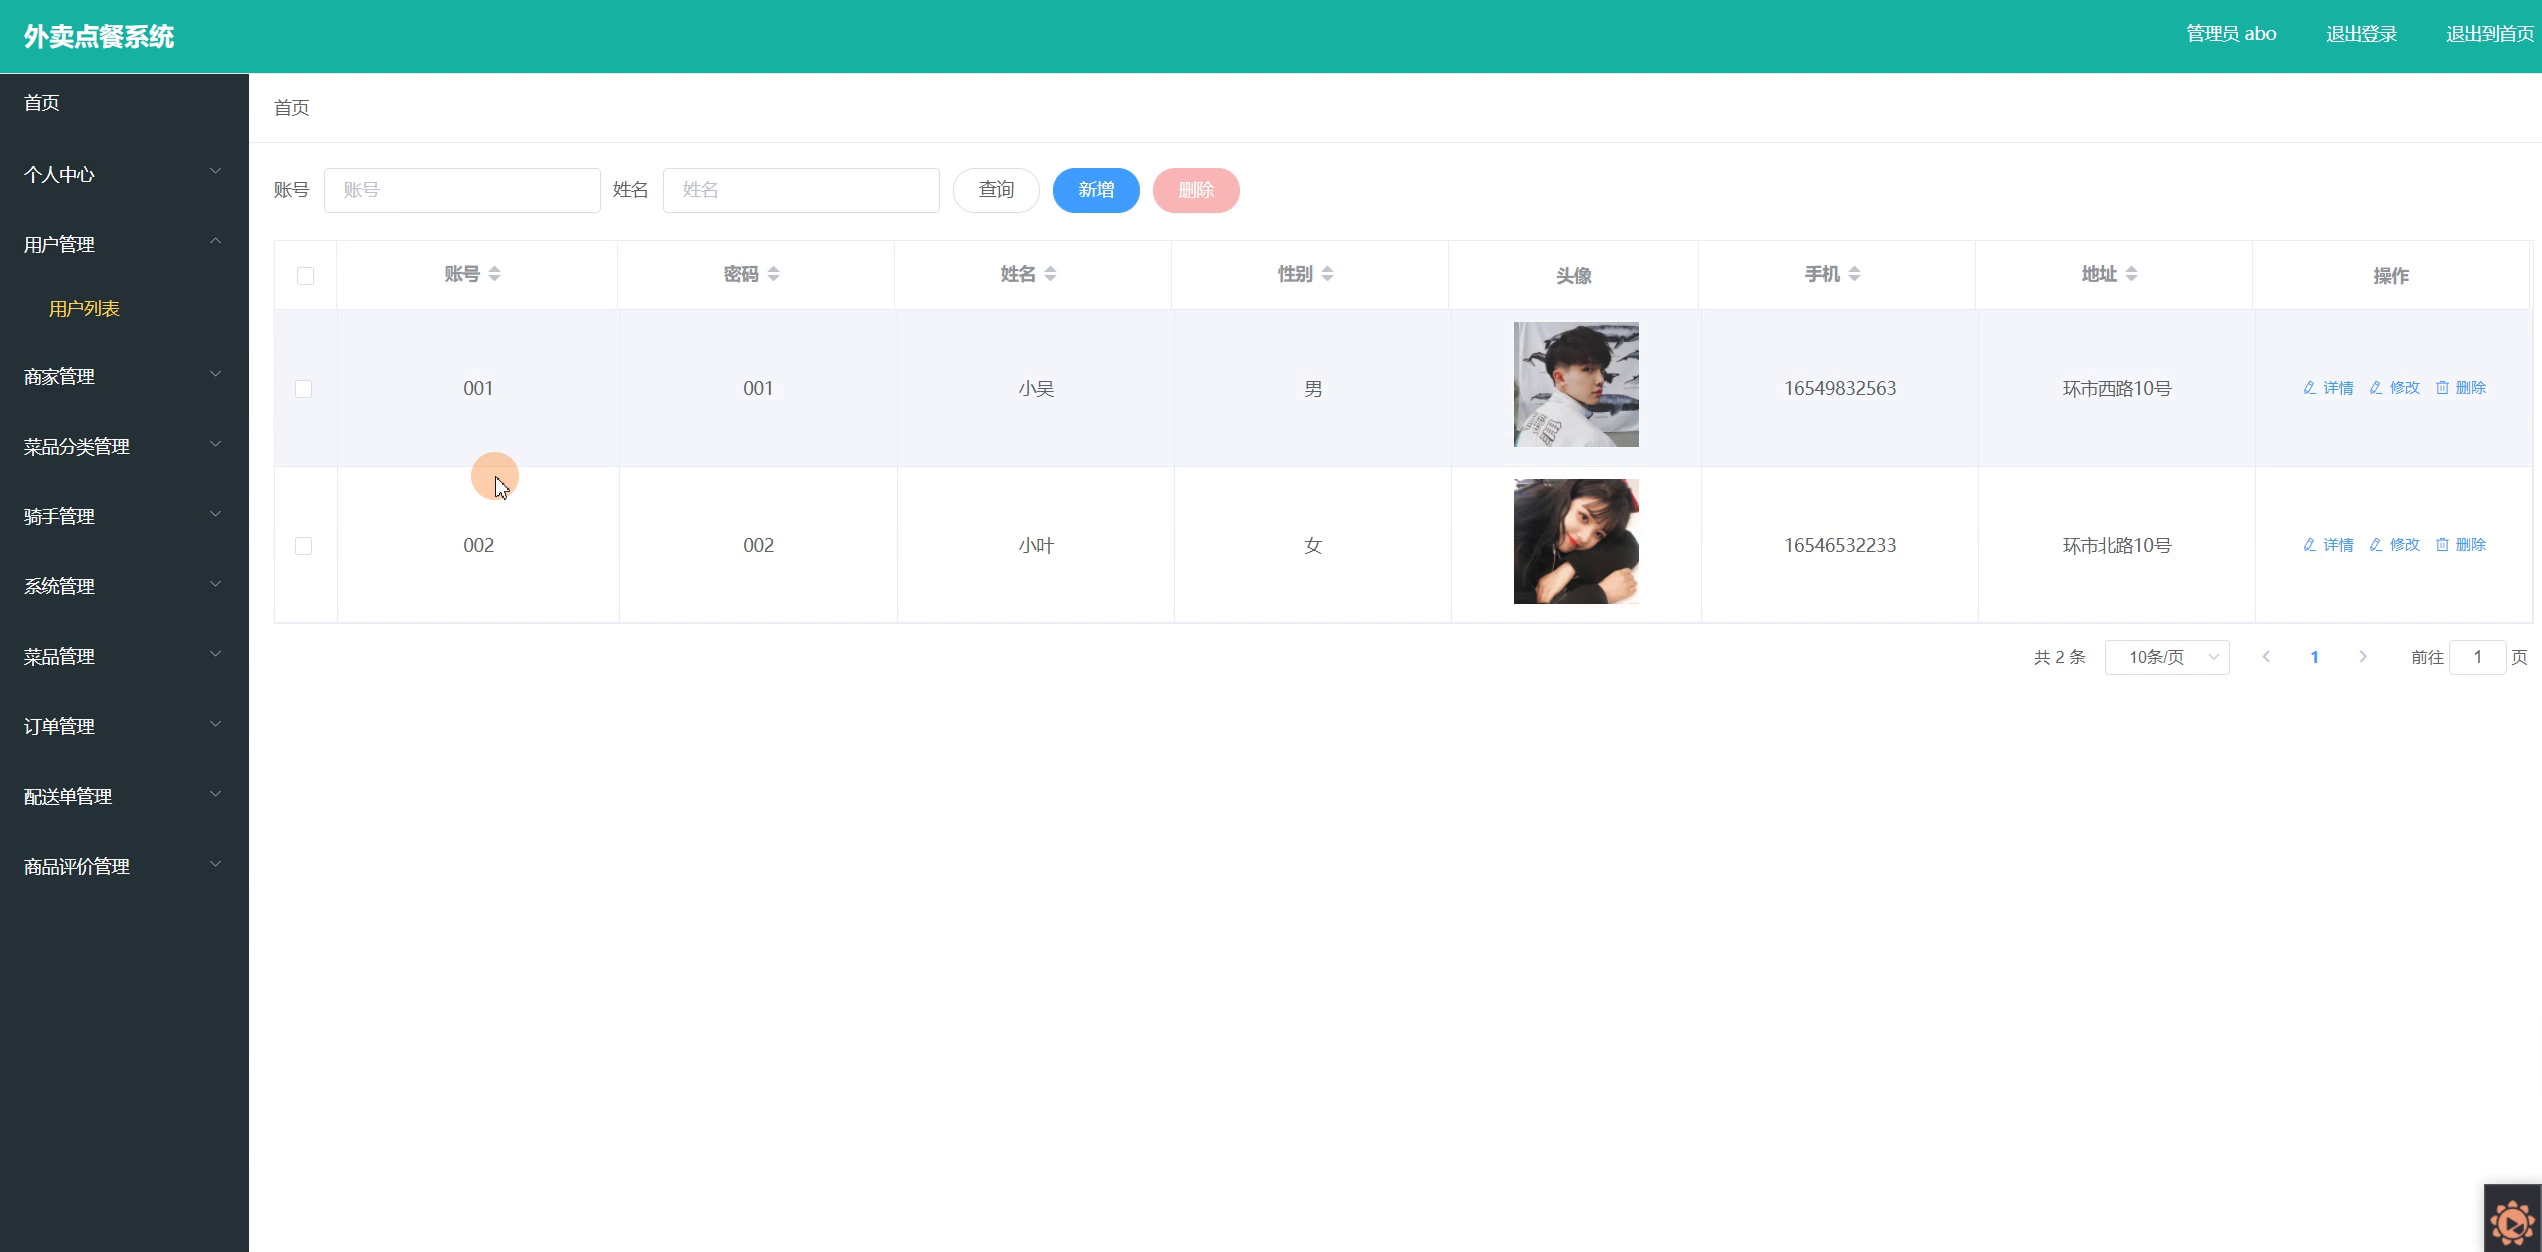Image resolution: width=2542 pixels, height=1252 pixels.
Task: Expand 配送单管理 sidebar menu
Action: (124, 796)
